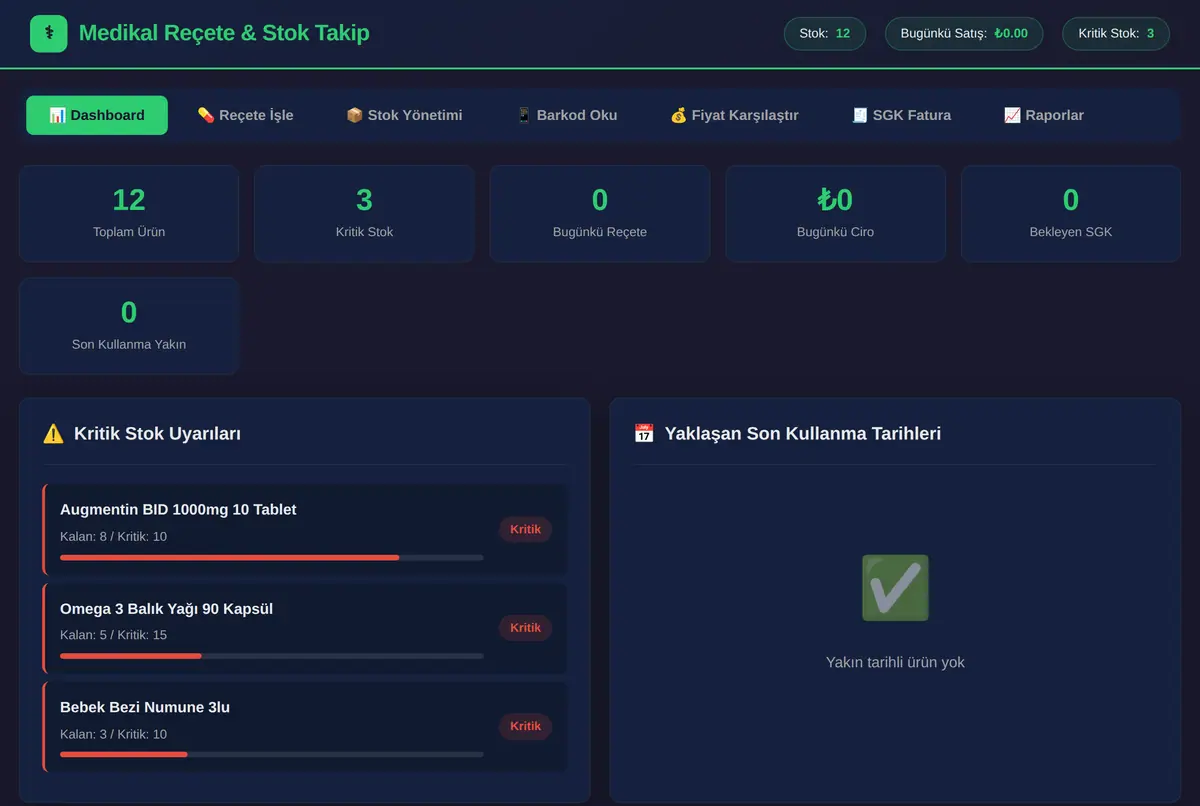Click the Omega 3 Balık Yağı 90 Kapsül name
The image size is (1200, 806).
coord(166,609)
